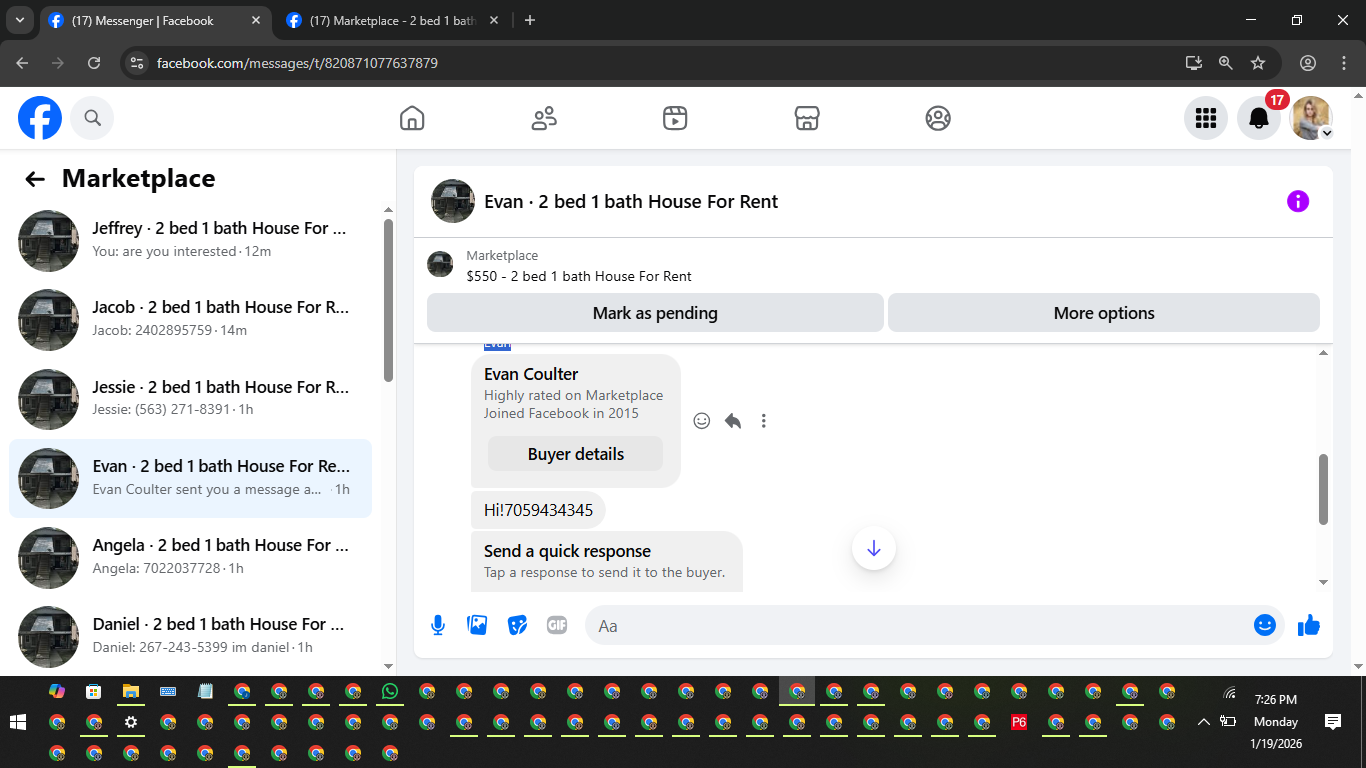Open the Friends icon in top navigation
This screenshot has height=768, width=1366.
click(x=544, y=118)
